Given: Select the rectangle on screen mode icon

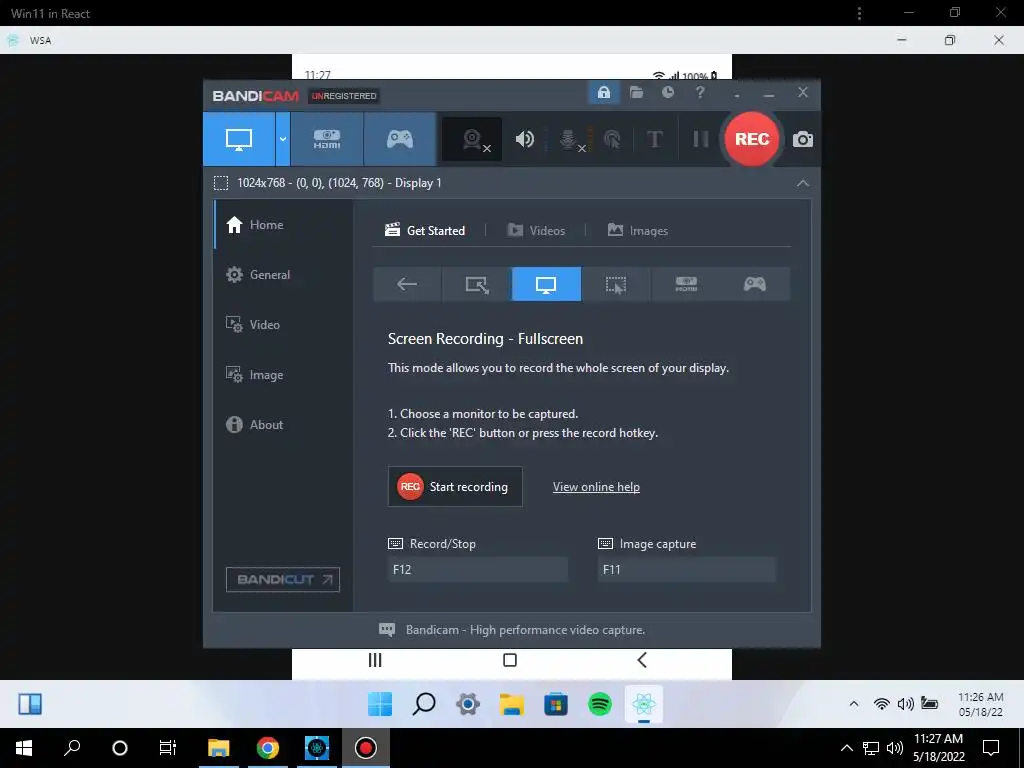Looking at the screenshot, I should pos(477,284).
